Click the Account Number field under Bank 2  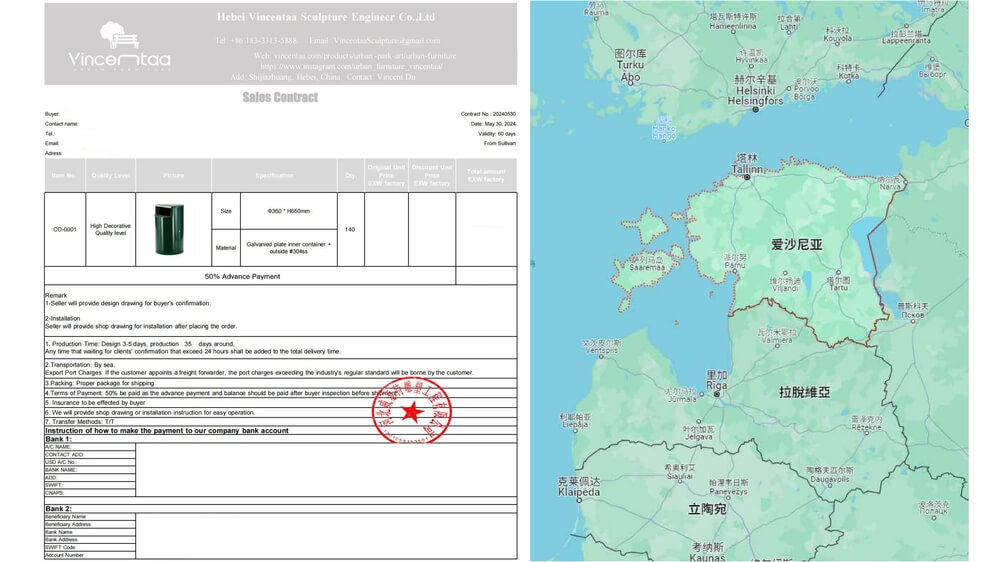pos(64,555)
